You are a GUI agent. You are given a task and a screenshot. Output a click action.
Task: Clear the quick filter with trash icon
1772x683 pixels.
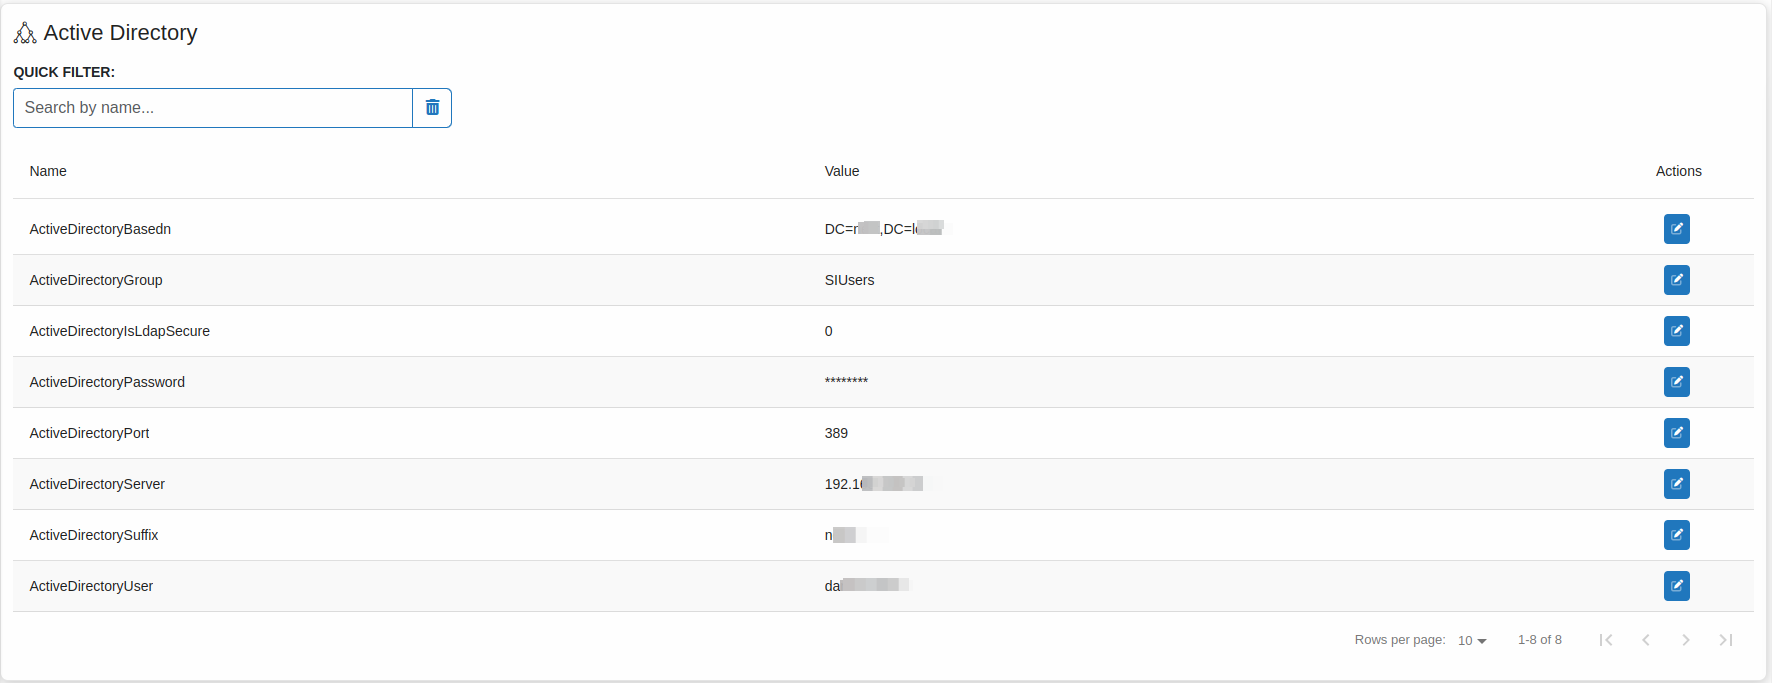432,108
